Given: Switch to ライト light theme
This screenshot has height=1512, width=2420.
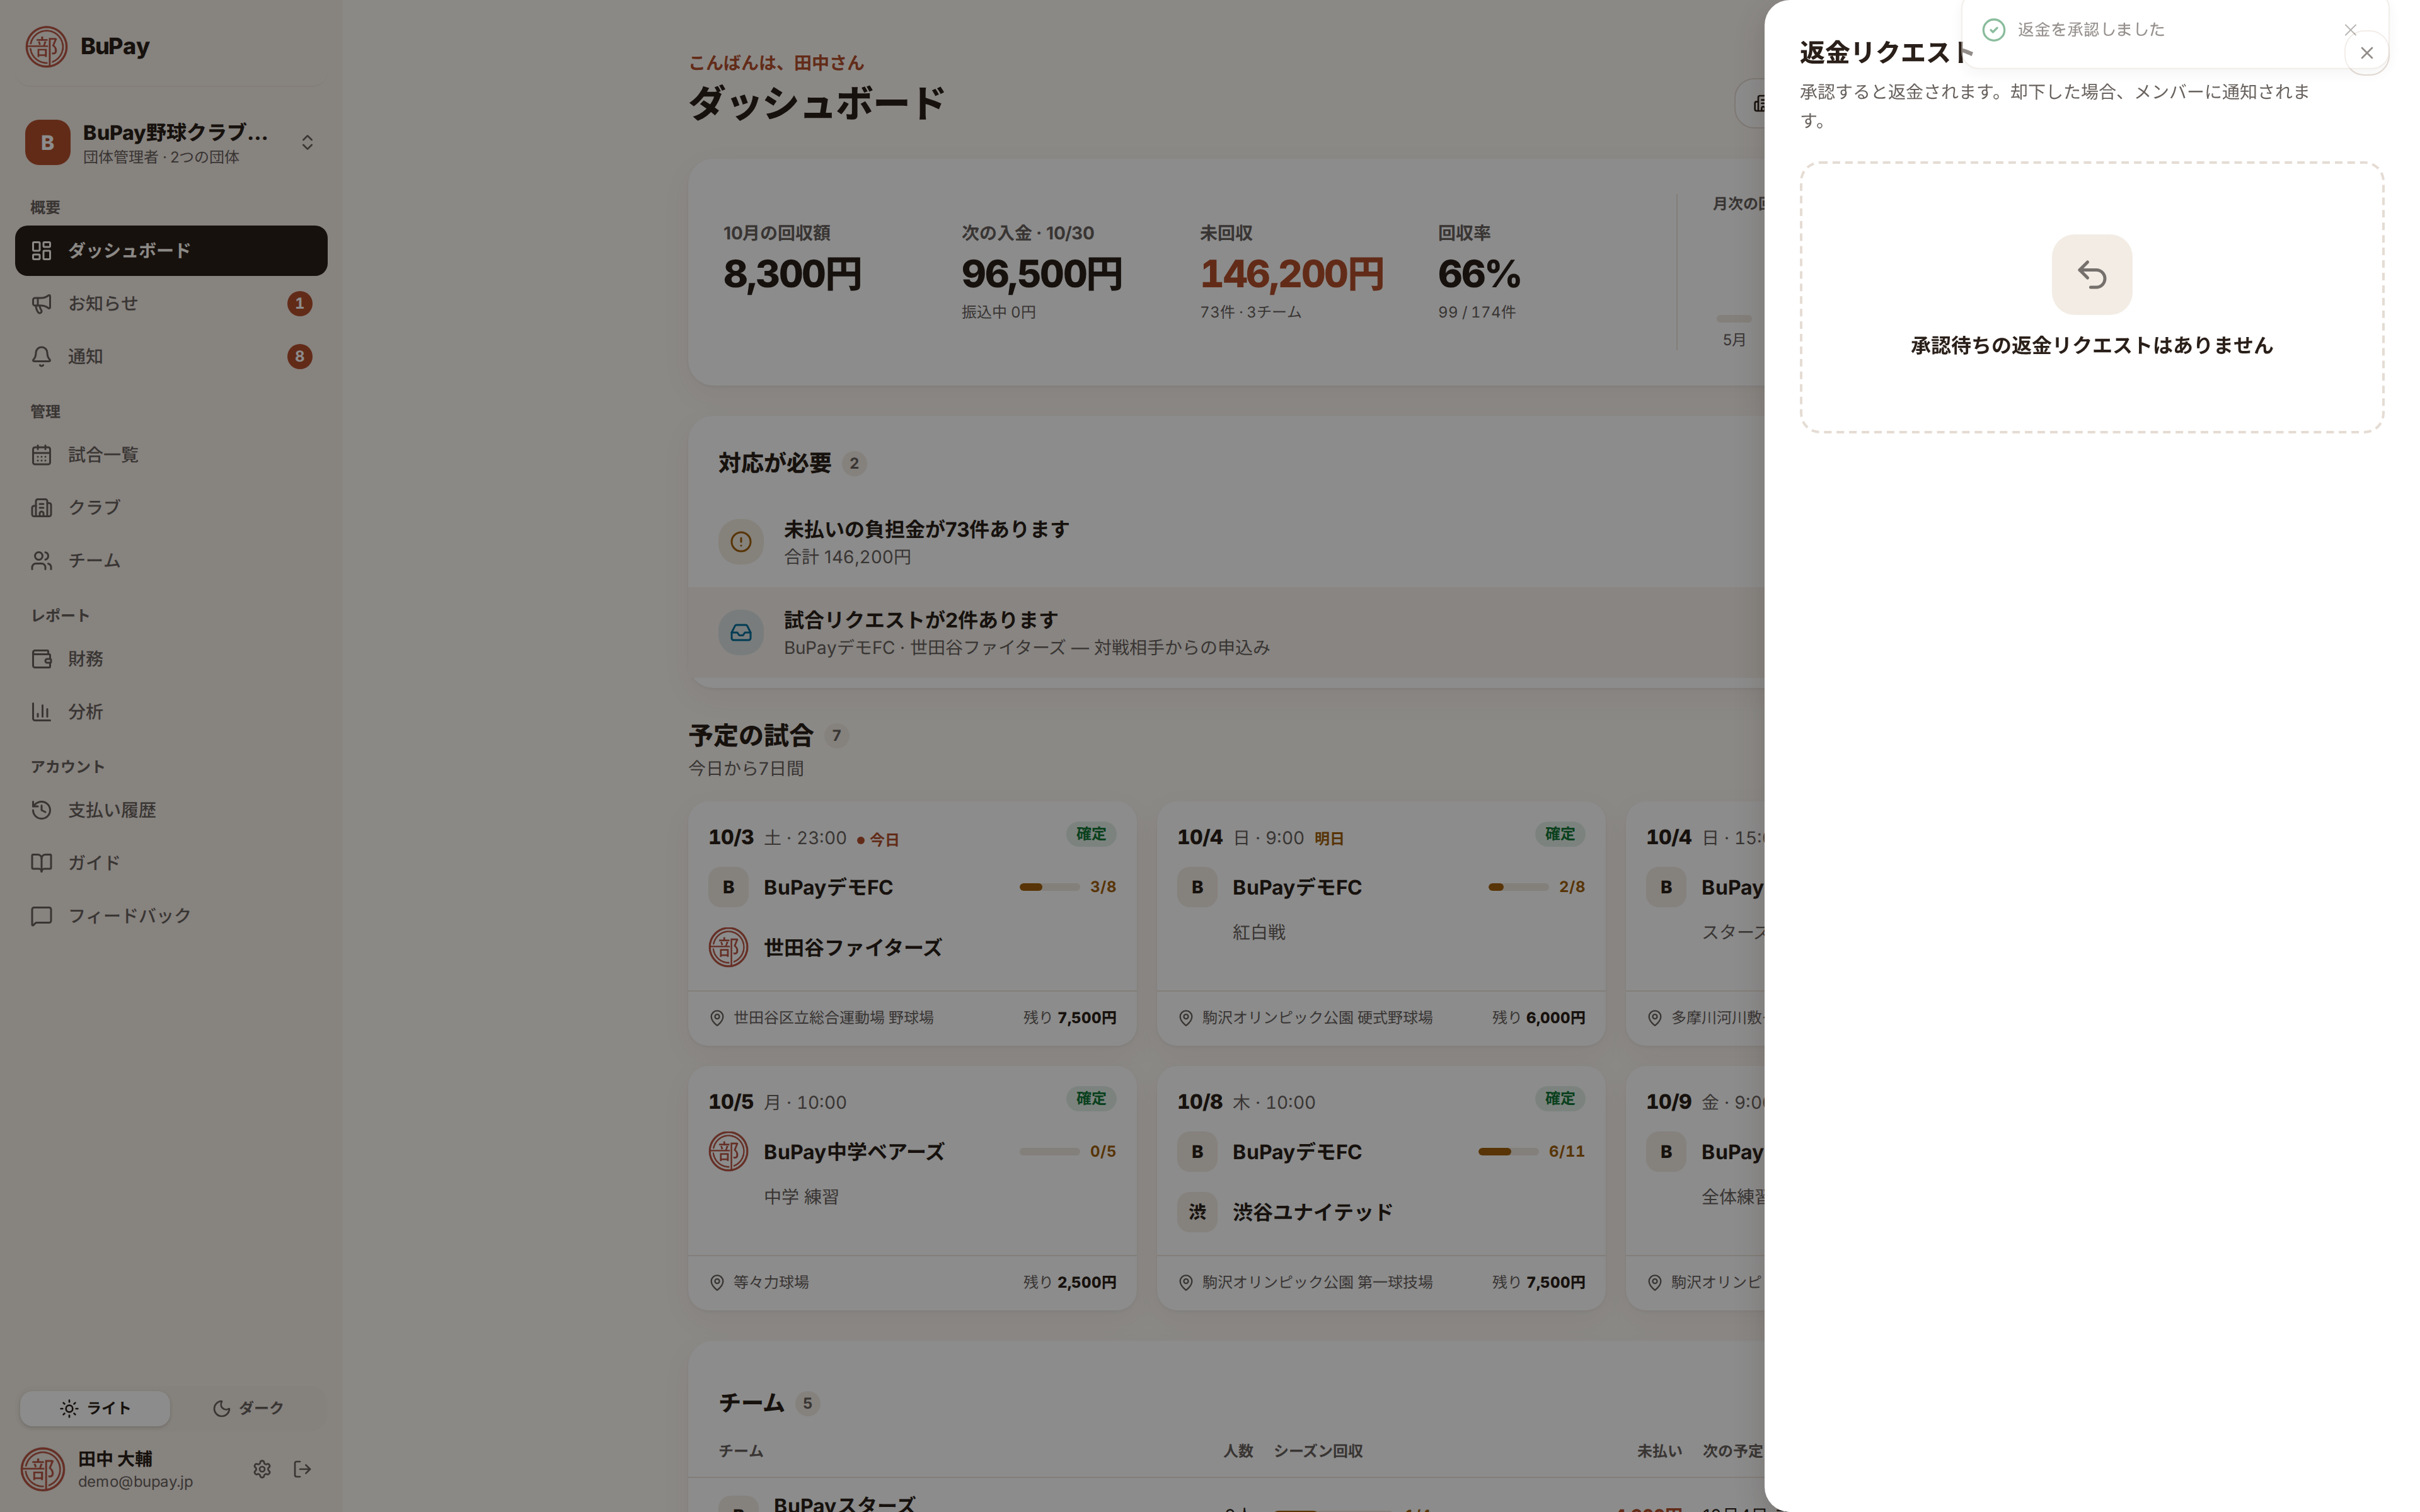Looking at the screenshot, I should pos(95,1408).
